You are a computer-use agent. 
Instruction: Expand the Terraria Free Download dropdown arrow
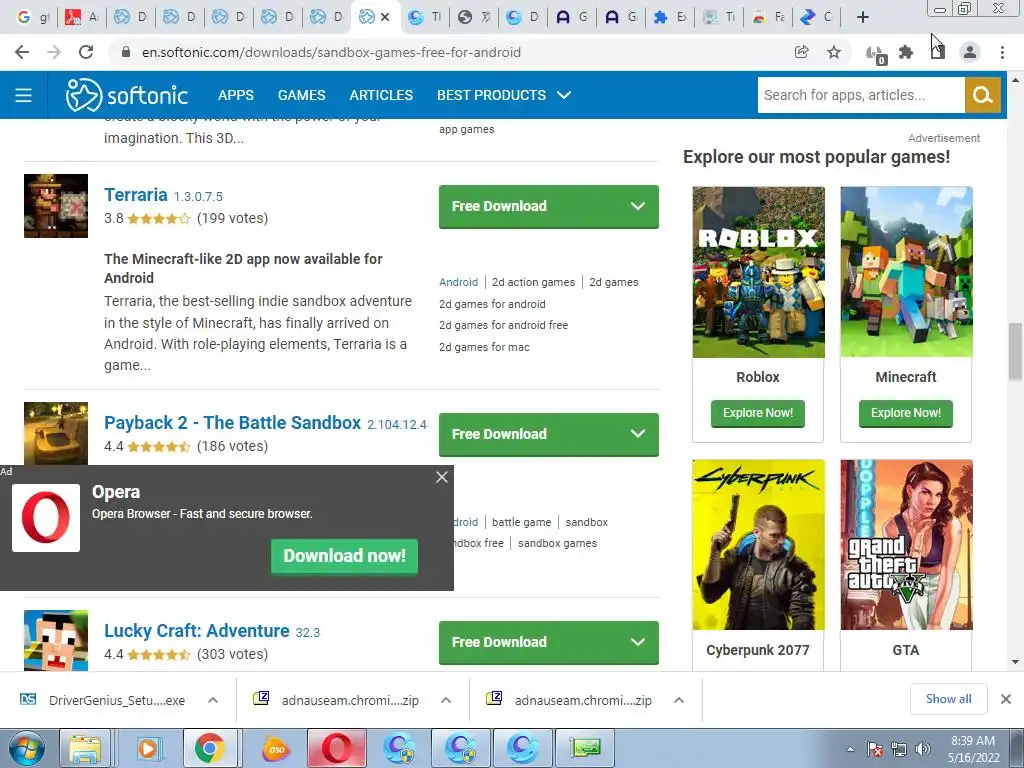point(637,206)
